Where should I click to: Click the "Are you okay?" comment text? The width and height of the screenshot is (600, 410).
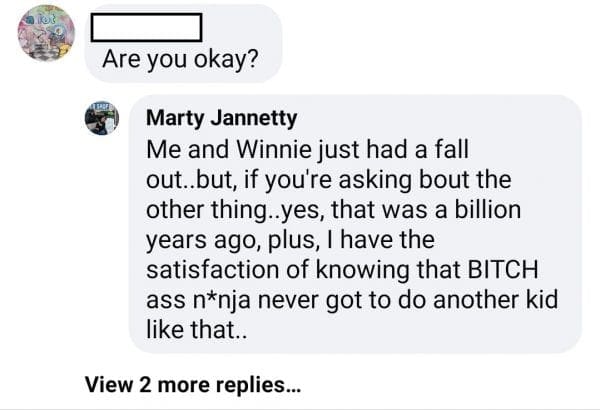pyautogui.click(x=181, y=61)
